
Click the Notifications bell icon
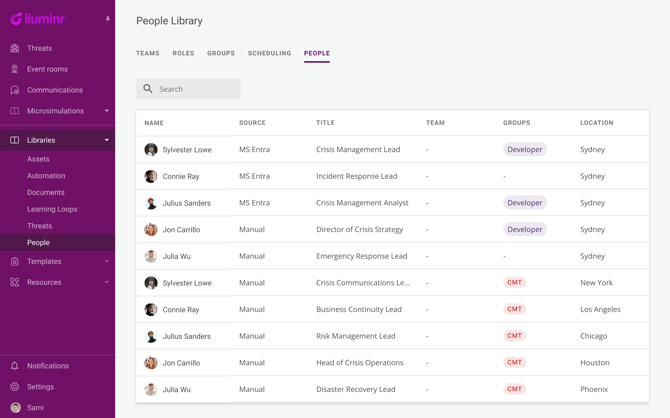15,366
